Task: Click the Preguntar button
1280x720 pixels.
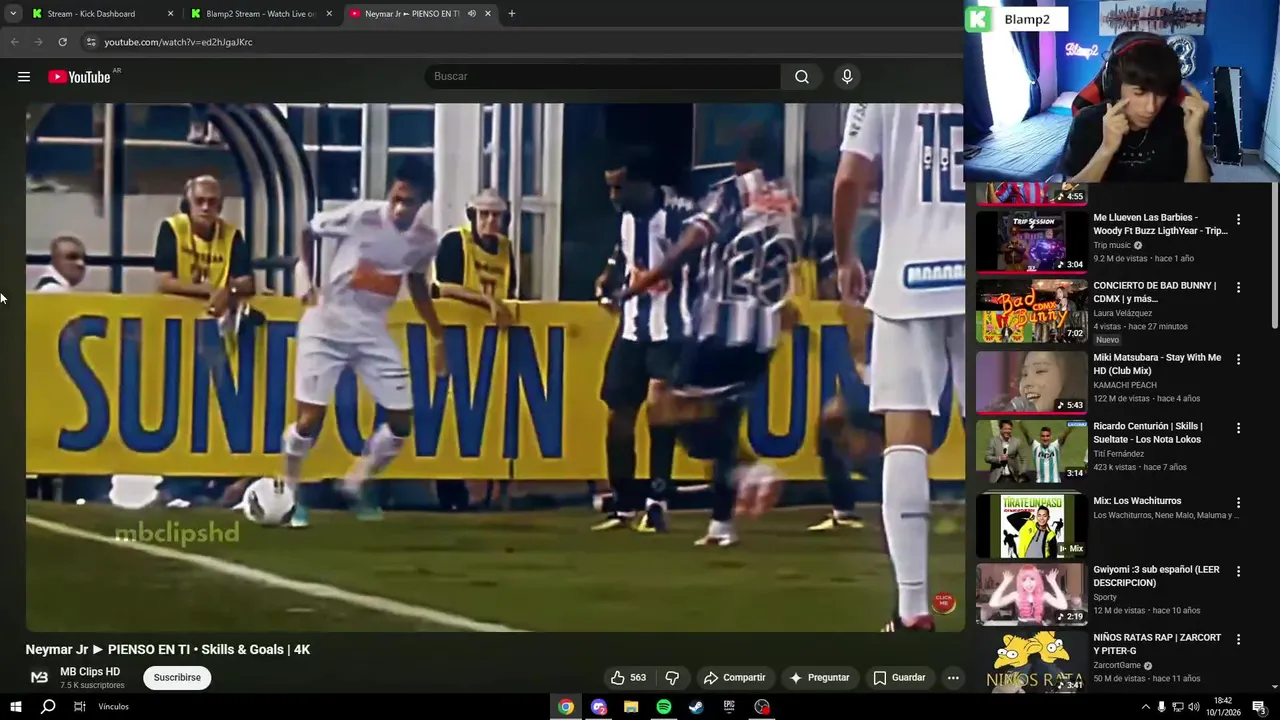Action: pyautogui.click(x=820, y=678)
